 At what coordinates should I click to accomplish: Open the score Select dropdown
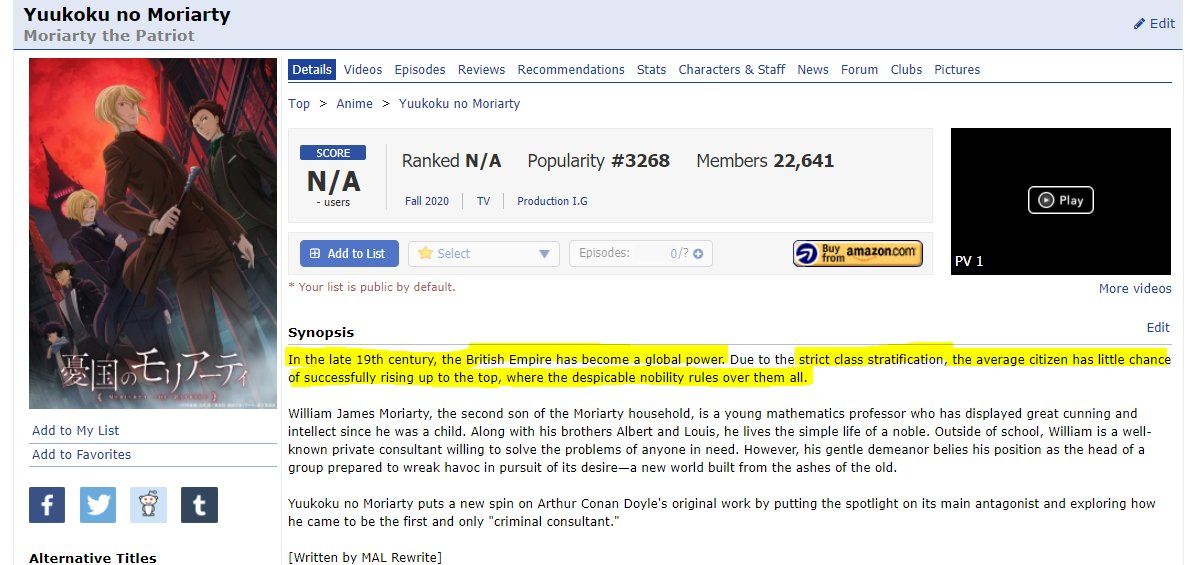click(484, 254)
